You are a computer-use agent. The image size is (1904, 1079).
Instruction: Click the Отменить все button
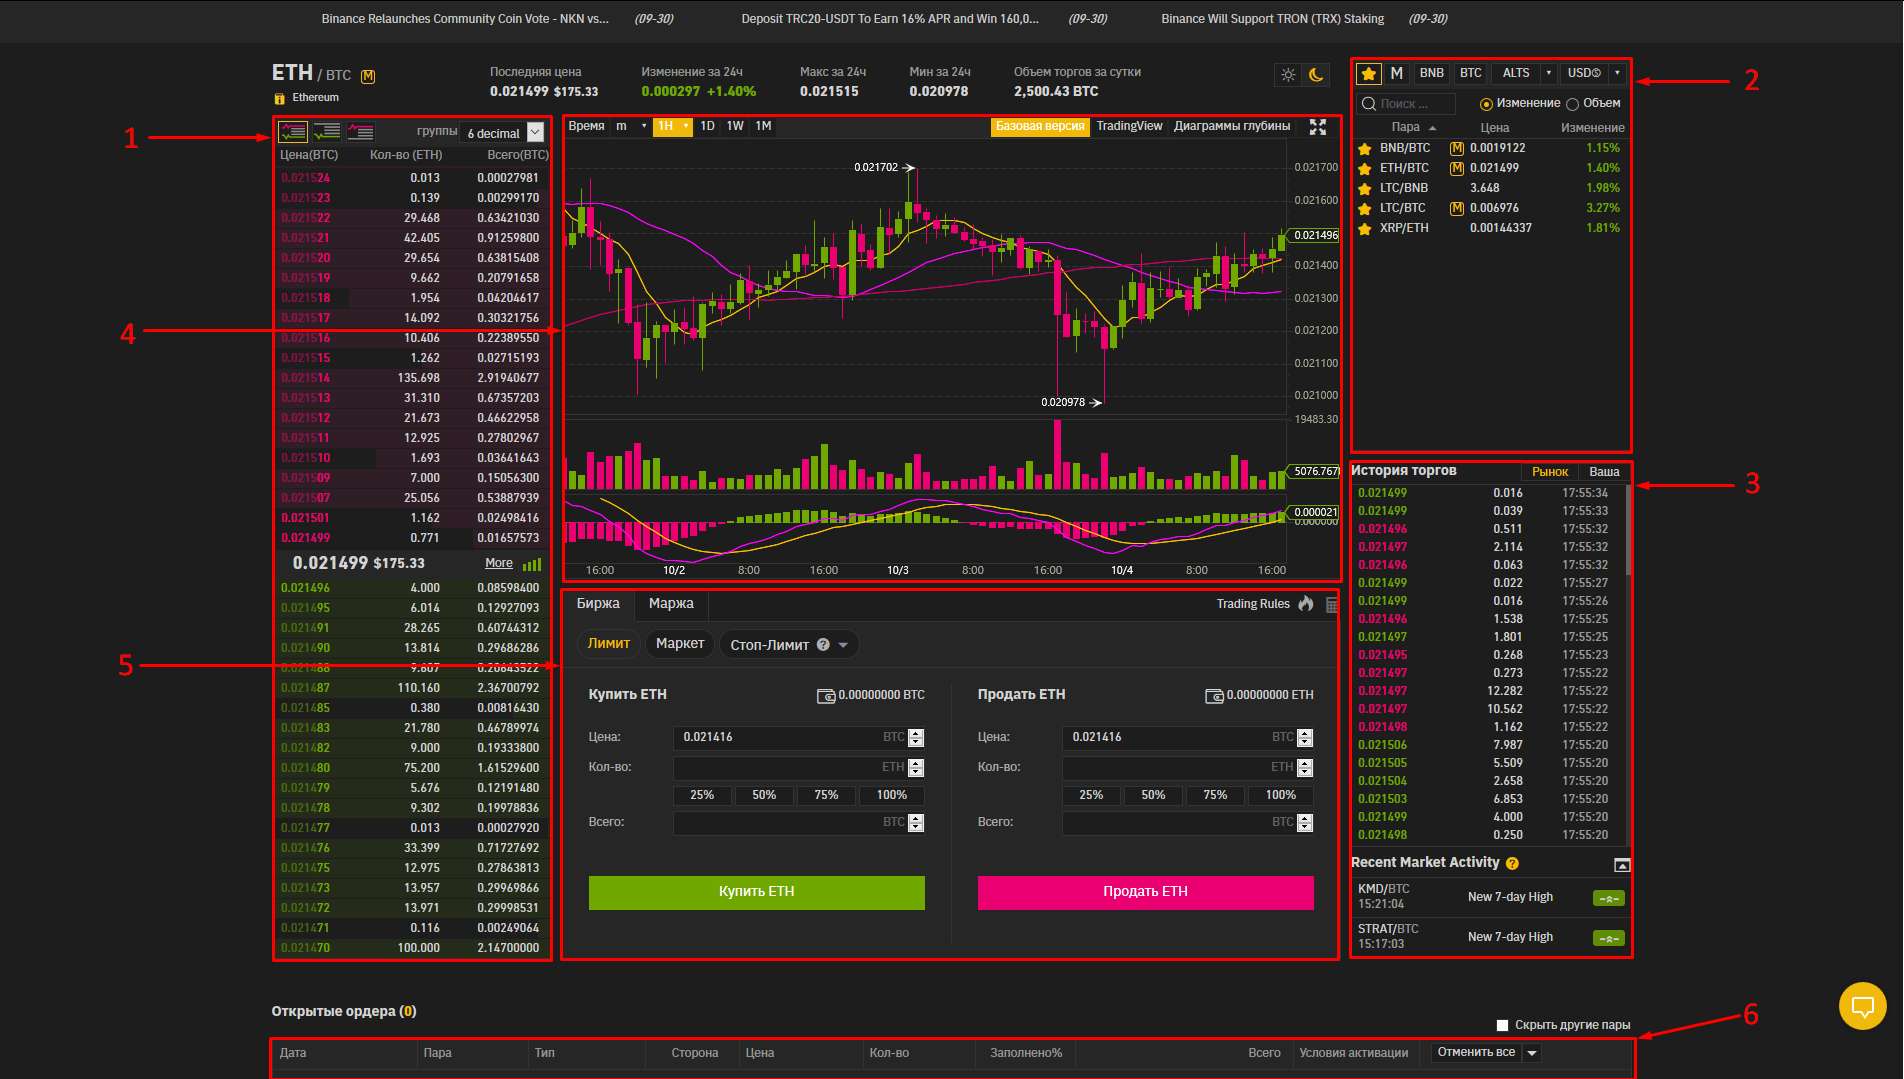pos(1476,1053)
